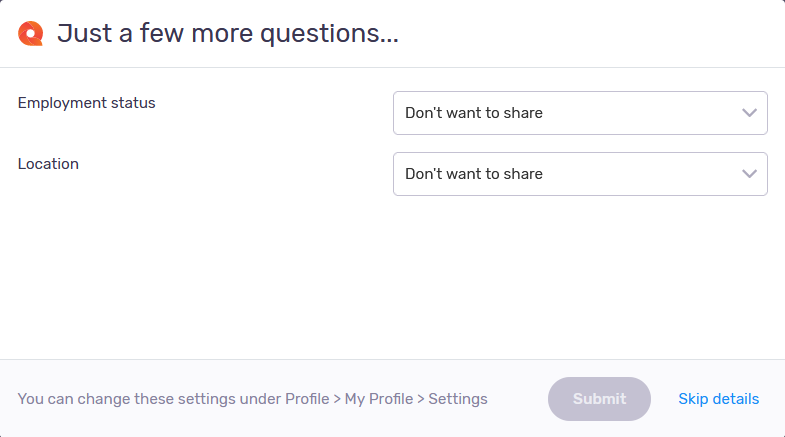Screen dimensions: 785x437
Task: Select "Don't want to share" text in Employment status
Action: coord(474,113)
